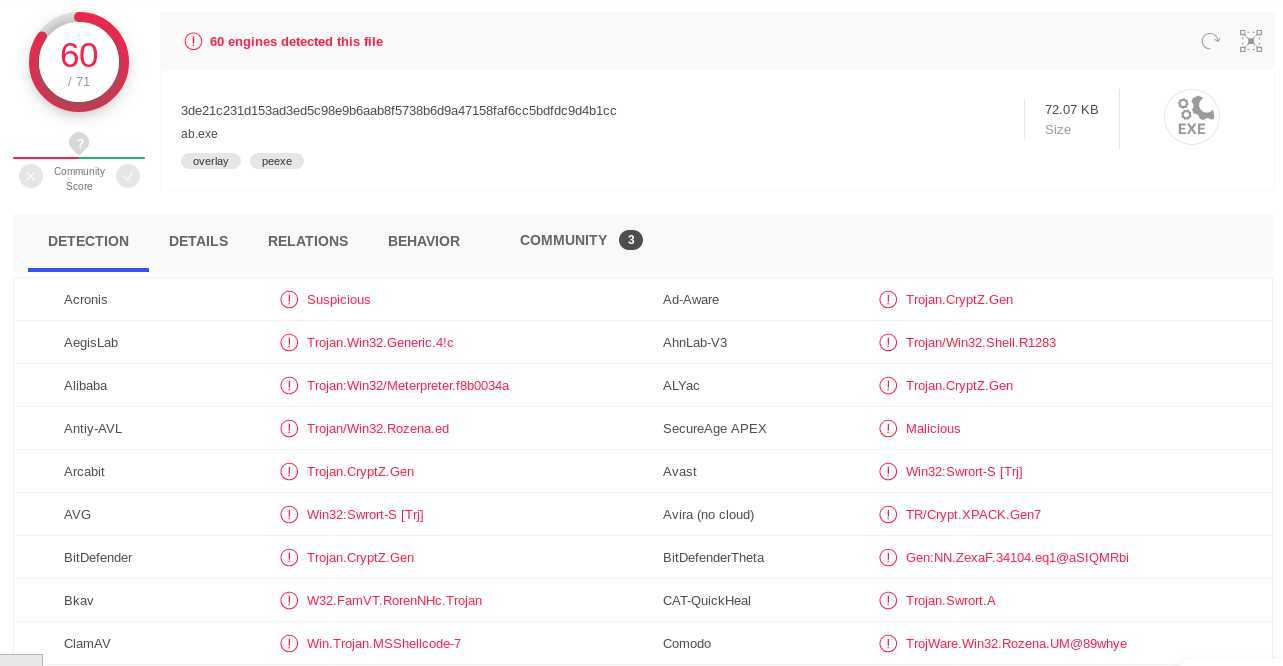Click the community score question mark
Screen dimensions: 1283x666
click(79, 143)
